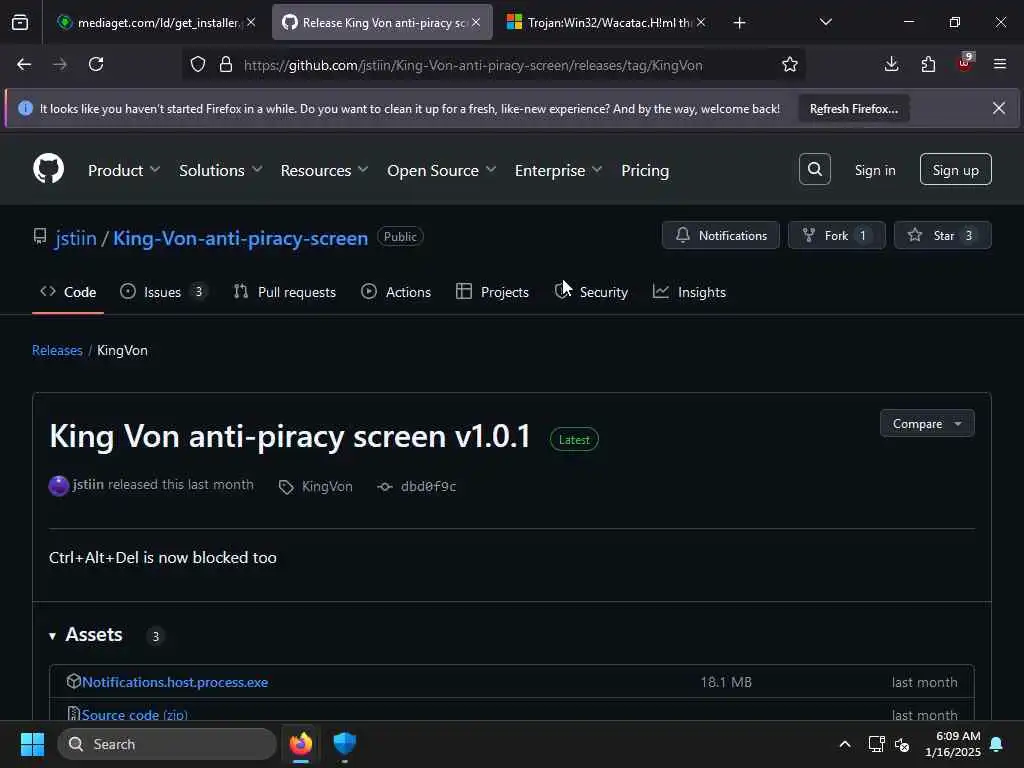Close the mediaget.com tab

(251, 22)
